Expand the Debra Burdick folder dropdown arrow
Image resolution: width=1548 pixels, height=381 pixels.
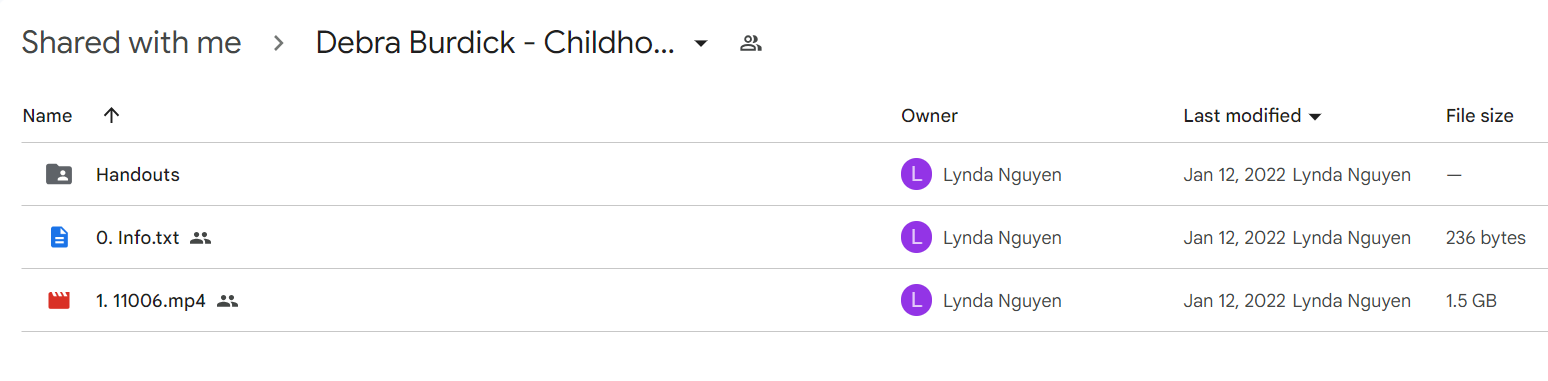(701, 43)
